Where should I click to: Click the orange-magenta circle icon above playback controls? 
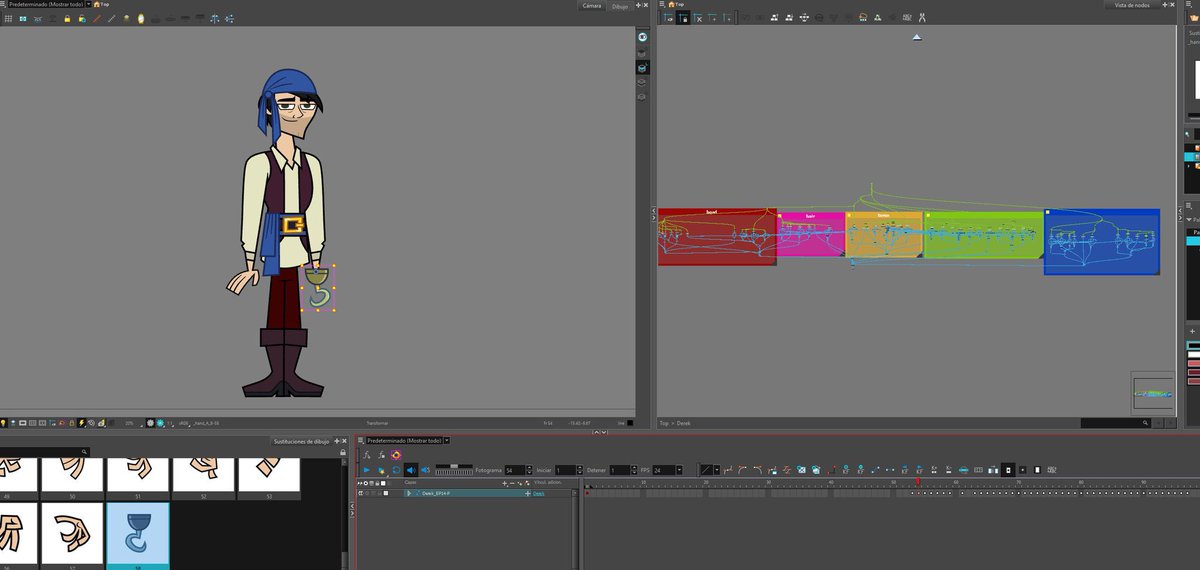click(396, 455)
